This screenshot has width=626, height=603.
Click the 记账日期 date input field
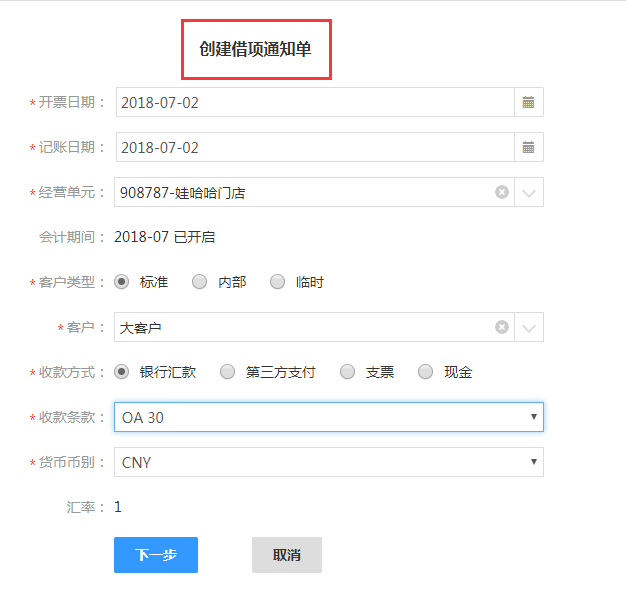click(x=315, y=147)
